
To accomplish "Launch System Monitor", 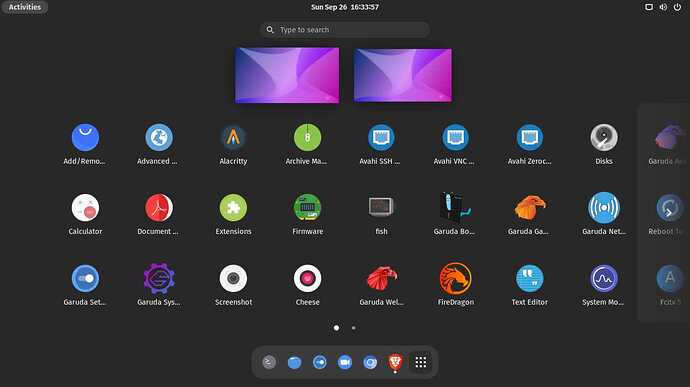I will point(604,278).
